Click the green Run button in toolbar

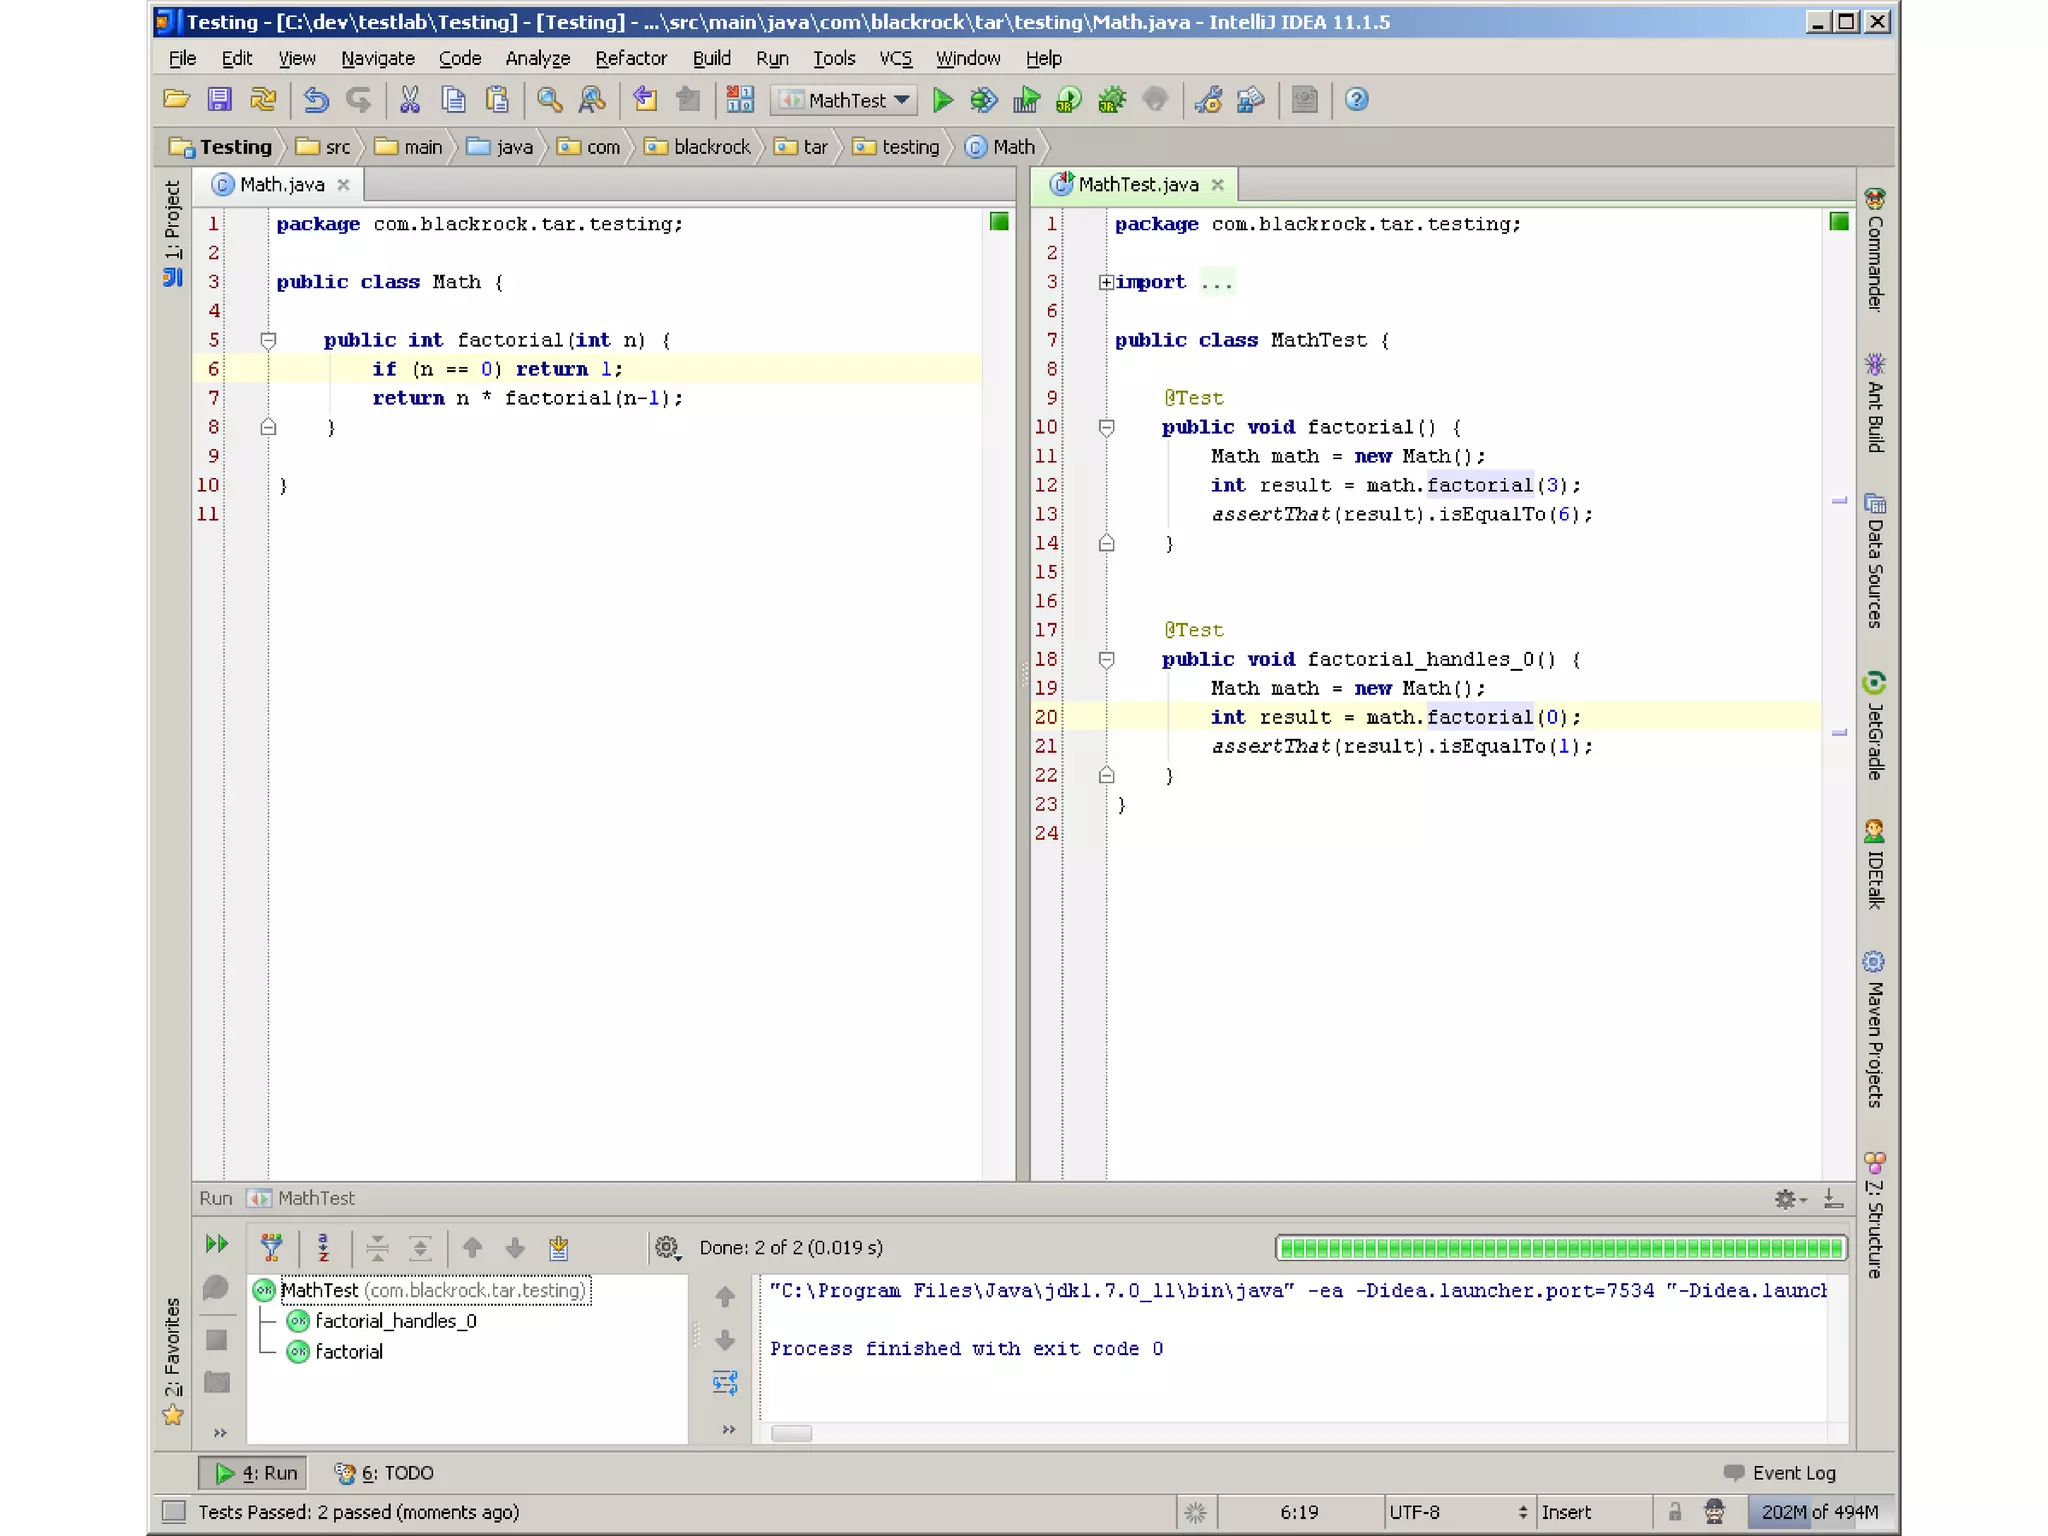coord(942,100)
